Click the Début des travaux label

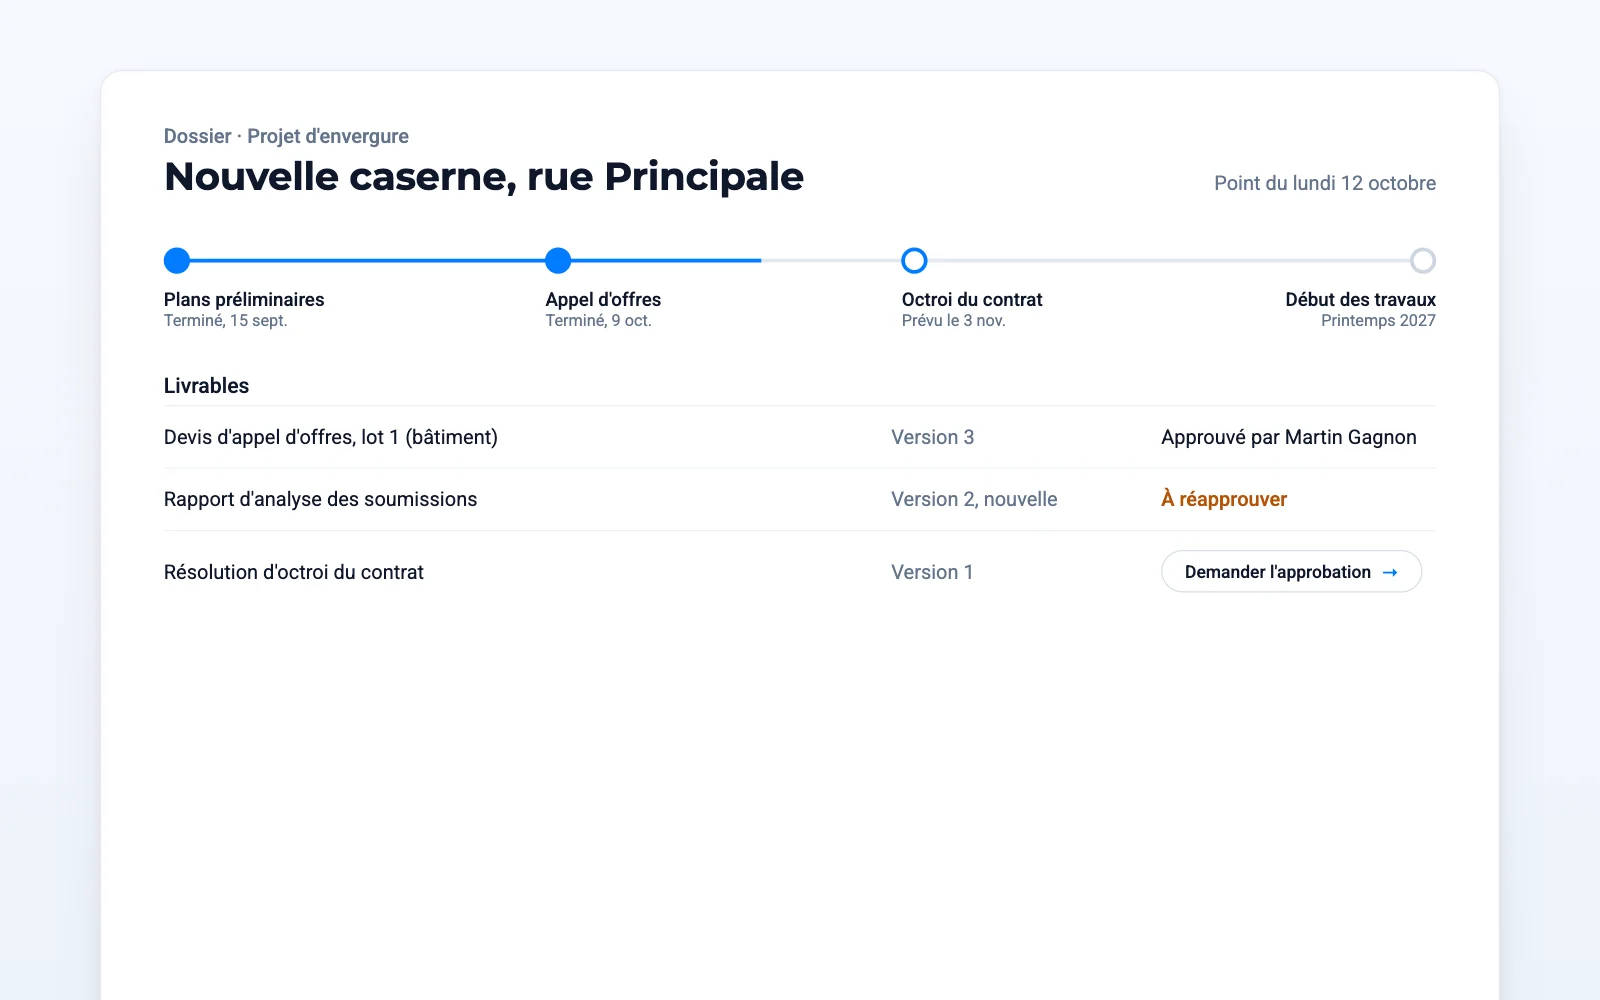tap(1360, 299)
